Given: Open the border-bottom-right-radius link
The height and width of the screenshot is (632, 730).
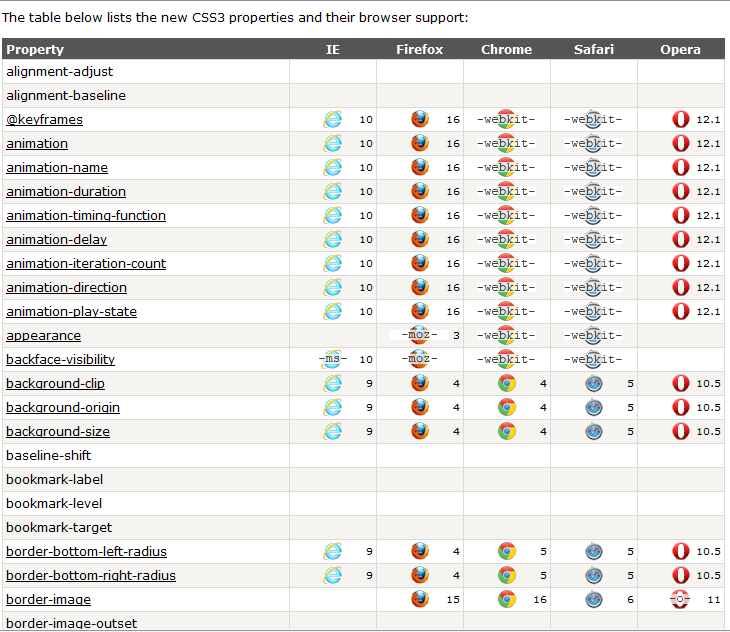Looking at the screenshot, I should click(x=91, y=575).
